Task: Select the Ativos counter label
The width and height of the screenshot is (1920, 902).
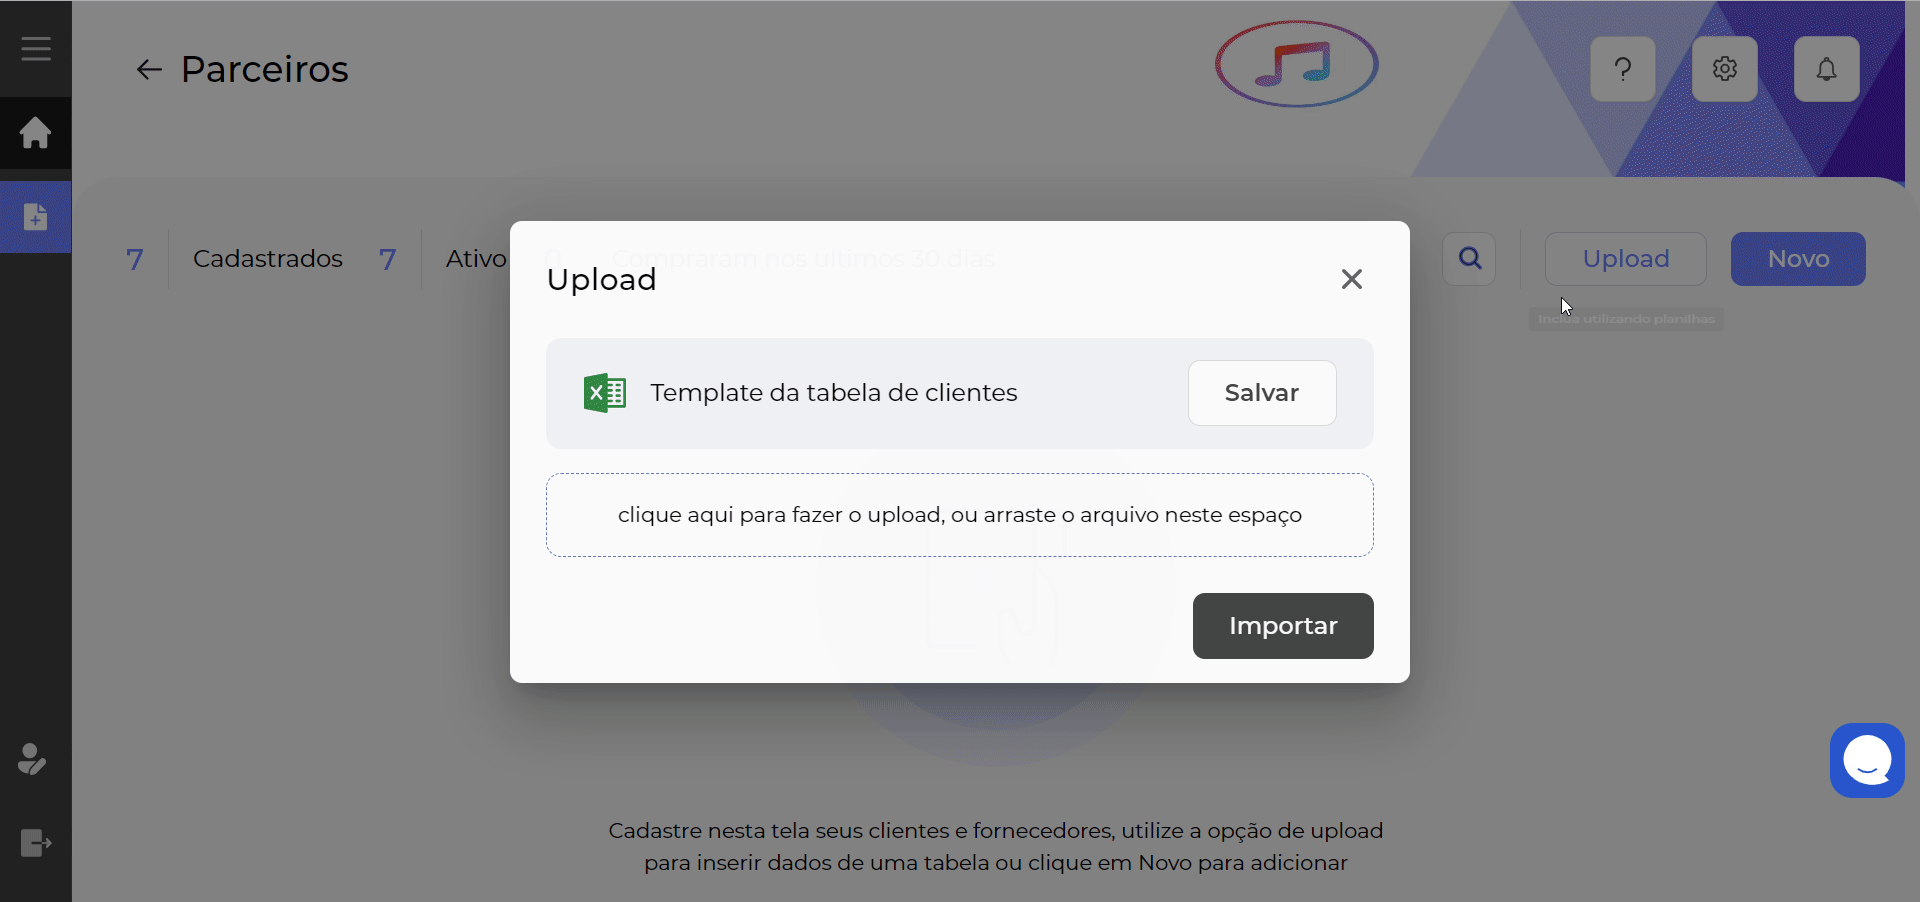Action: point(477,258)
